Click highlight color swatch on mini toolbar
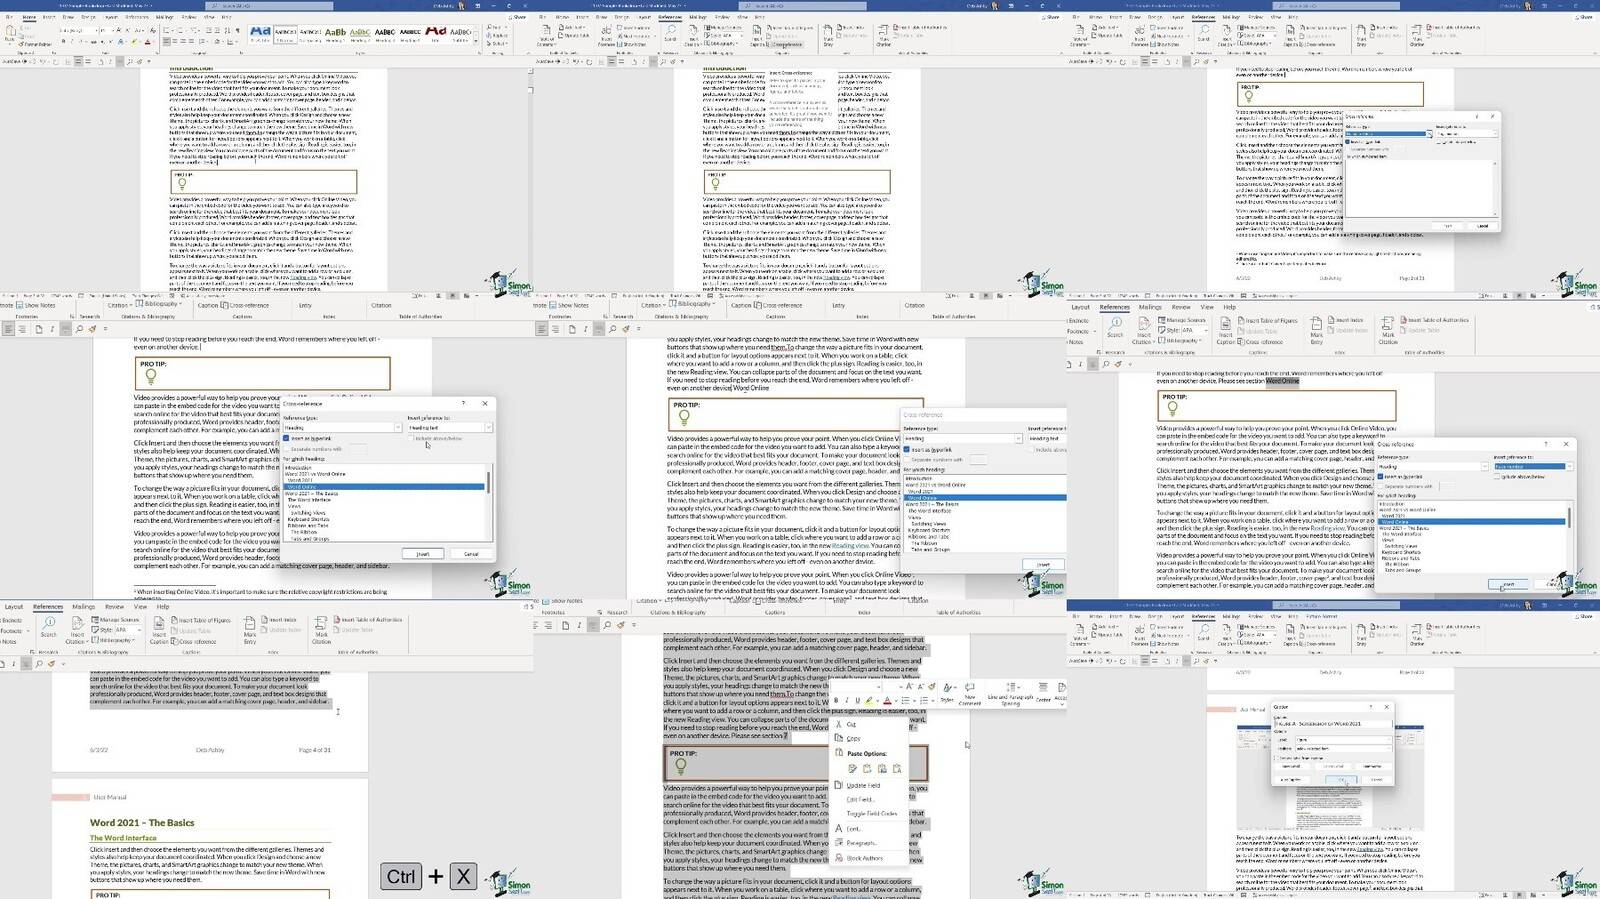The width and height of the screenshot is (1600, 899). 870,700
